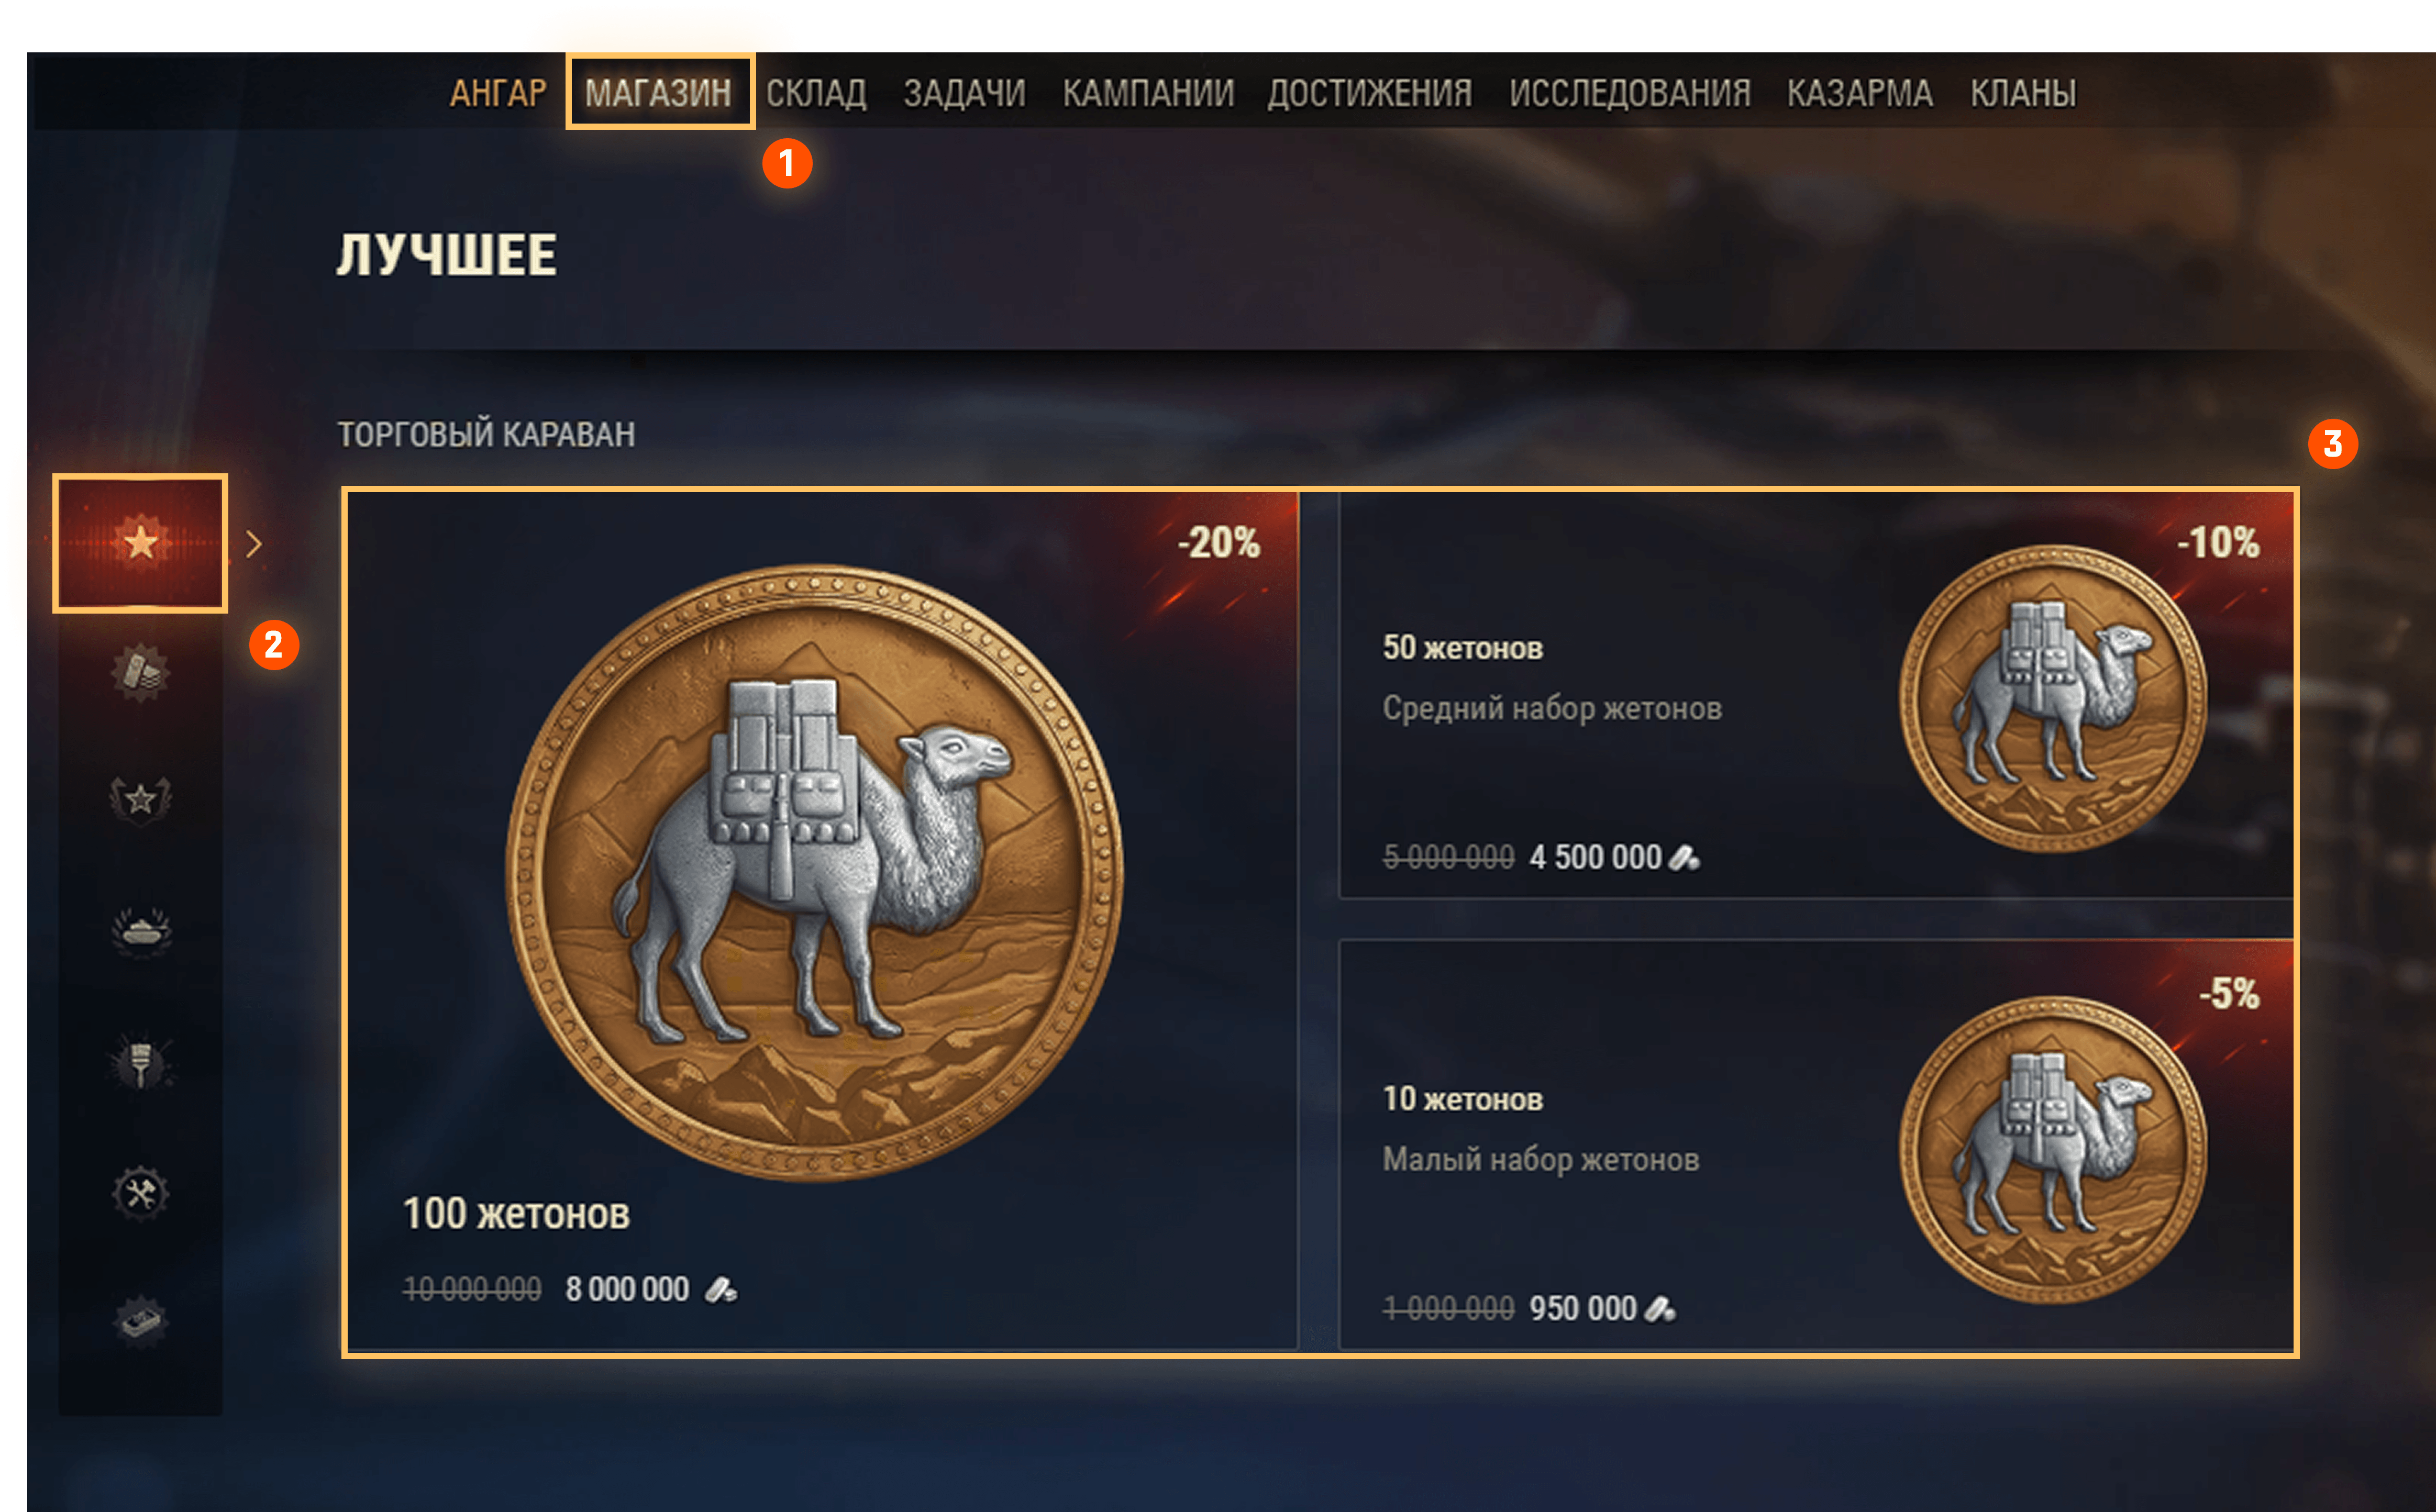Open the wrench and hammer equipment category

pos(140,1193)
